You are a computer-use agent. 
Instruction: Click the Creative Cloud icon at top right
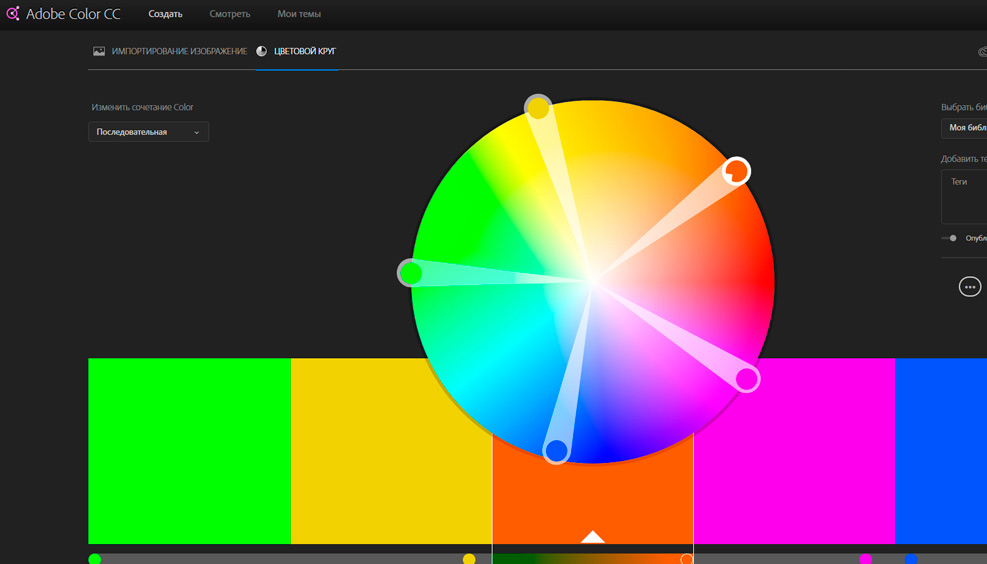[x=982, y=51]
